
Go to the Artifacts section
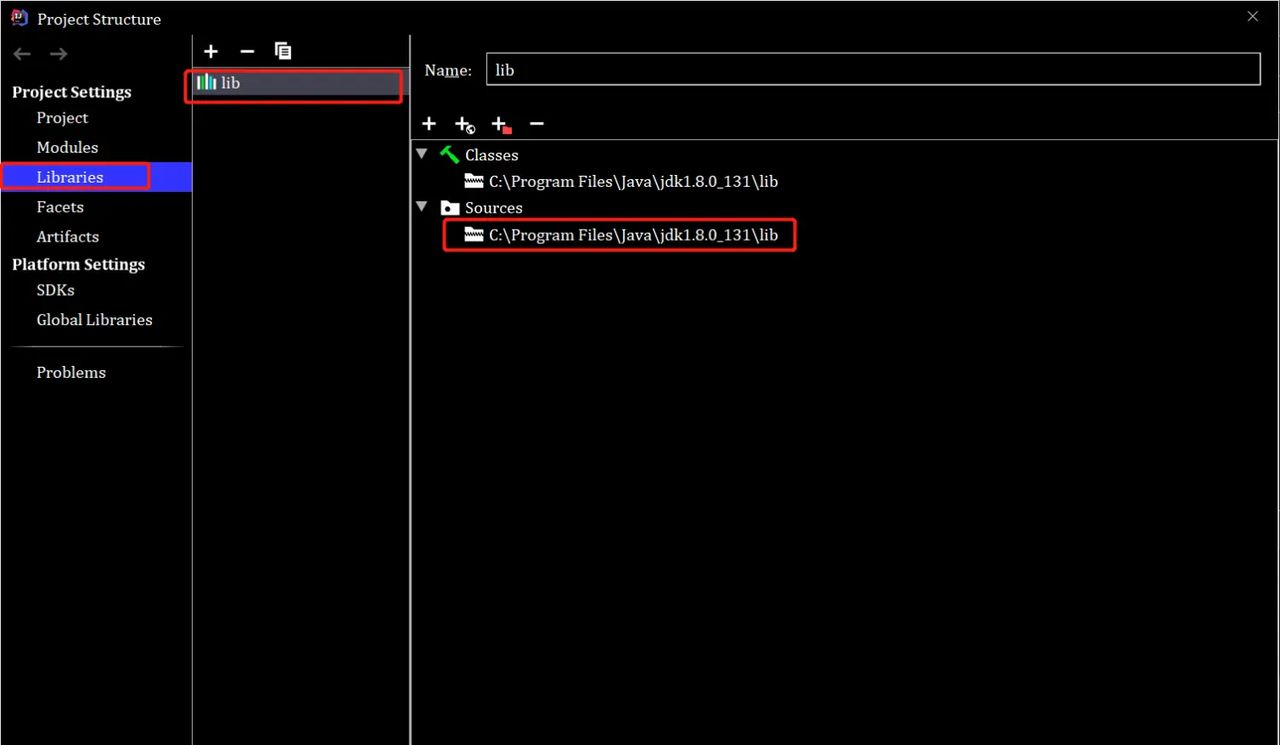[68, 237]
